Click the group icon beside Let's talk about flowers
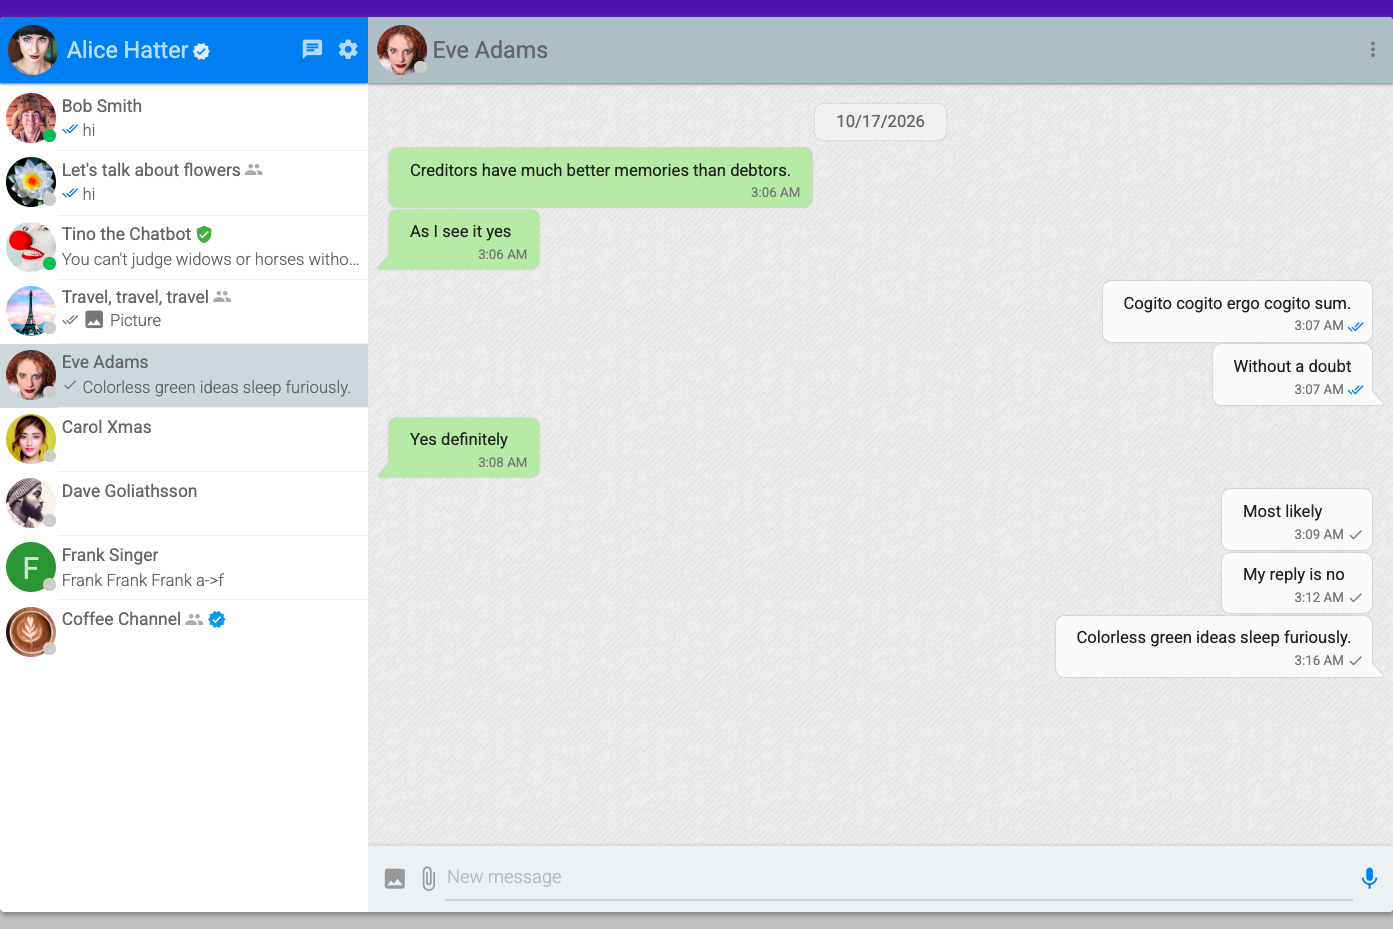Screen dimensions: 1393x929 point(254,170)
